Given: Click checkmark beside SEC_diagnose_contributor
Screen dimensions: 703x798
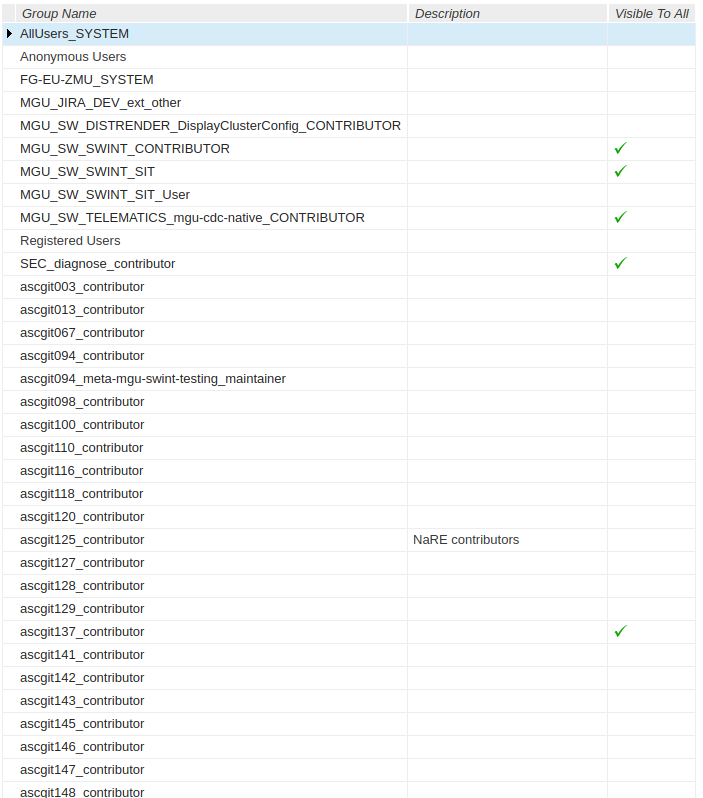Looking at the screenshot, I should tap(620, 263).
